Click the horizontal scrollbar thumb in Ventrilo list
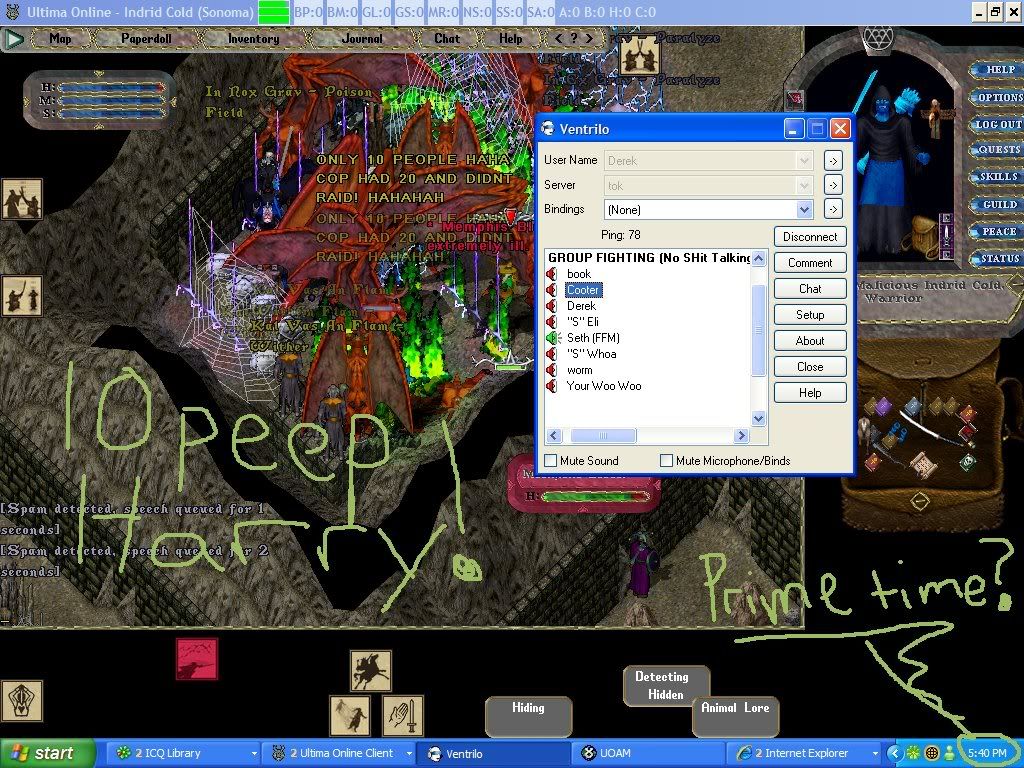 pos(603,436)
